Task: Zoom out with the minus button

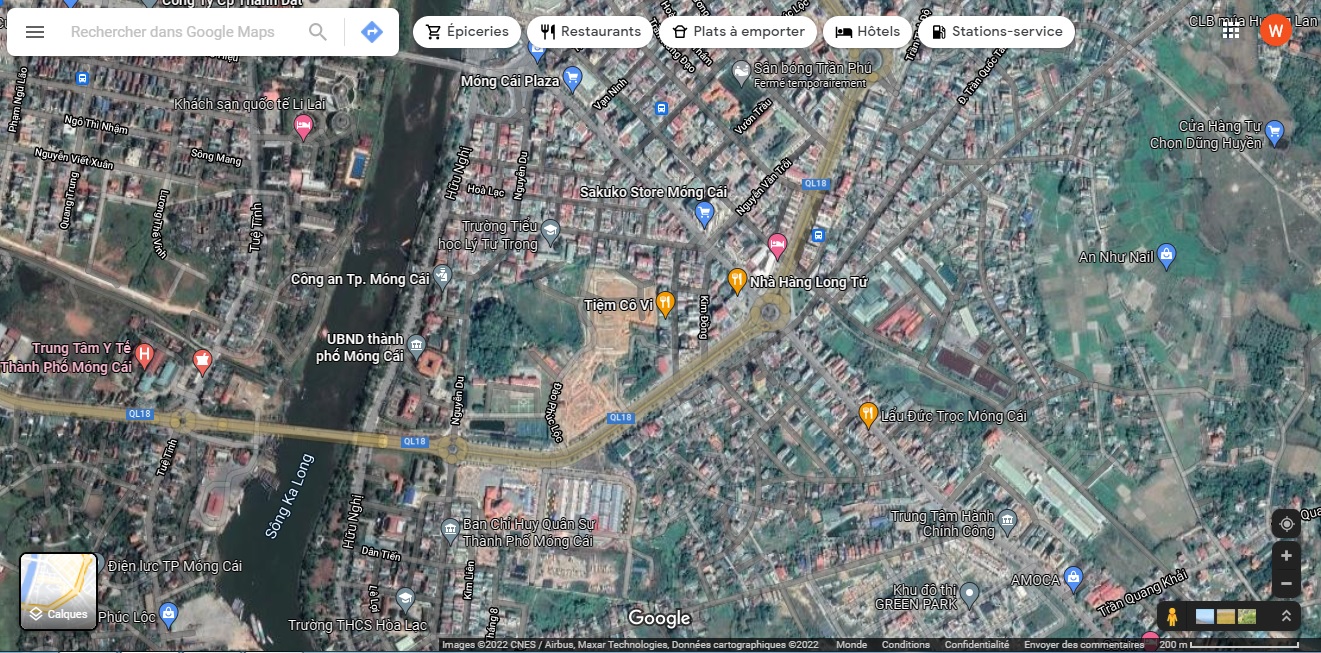Action: (1286, 584)
